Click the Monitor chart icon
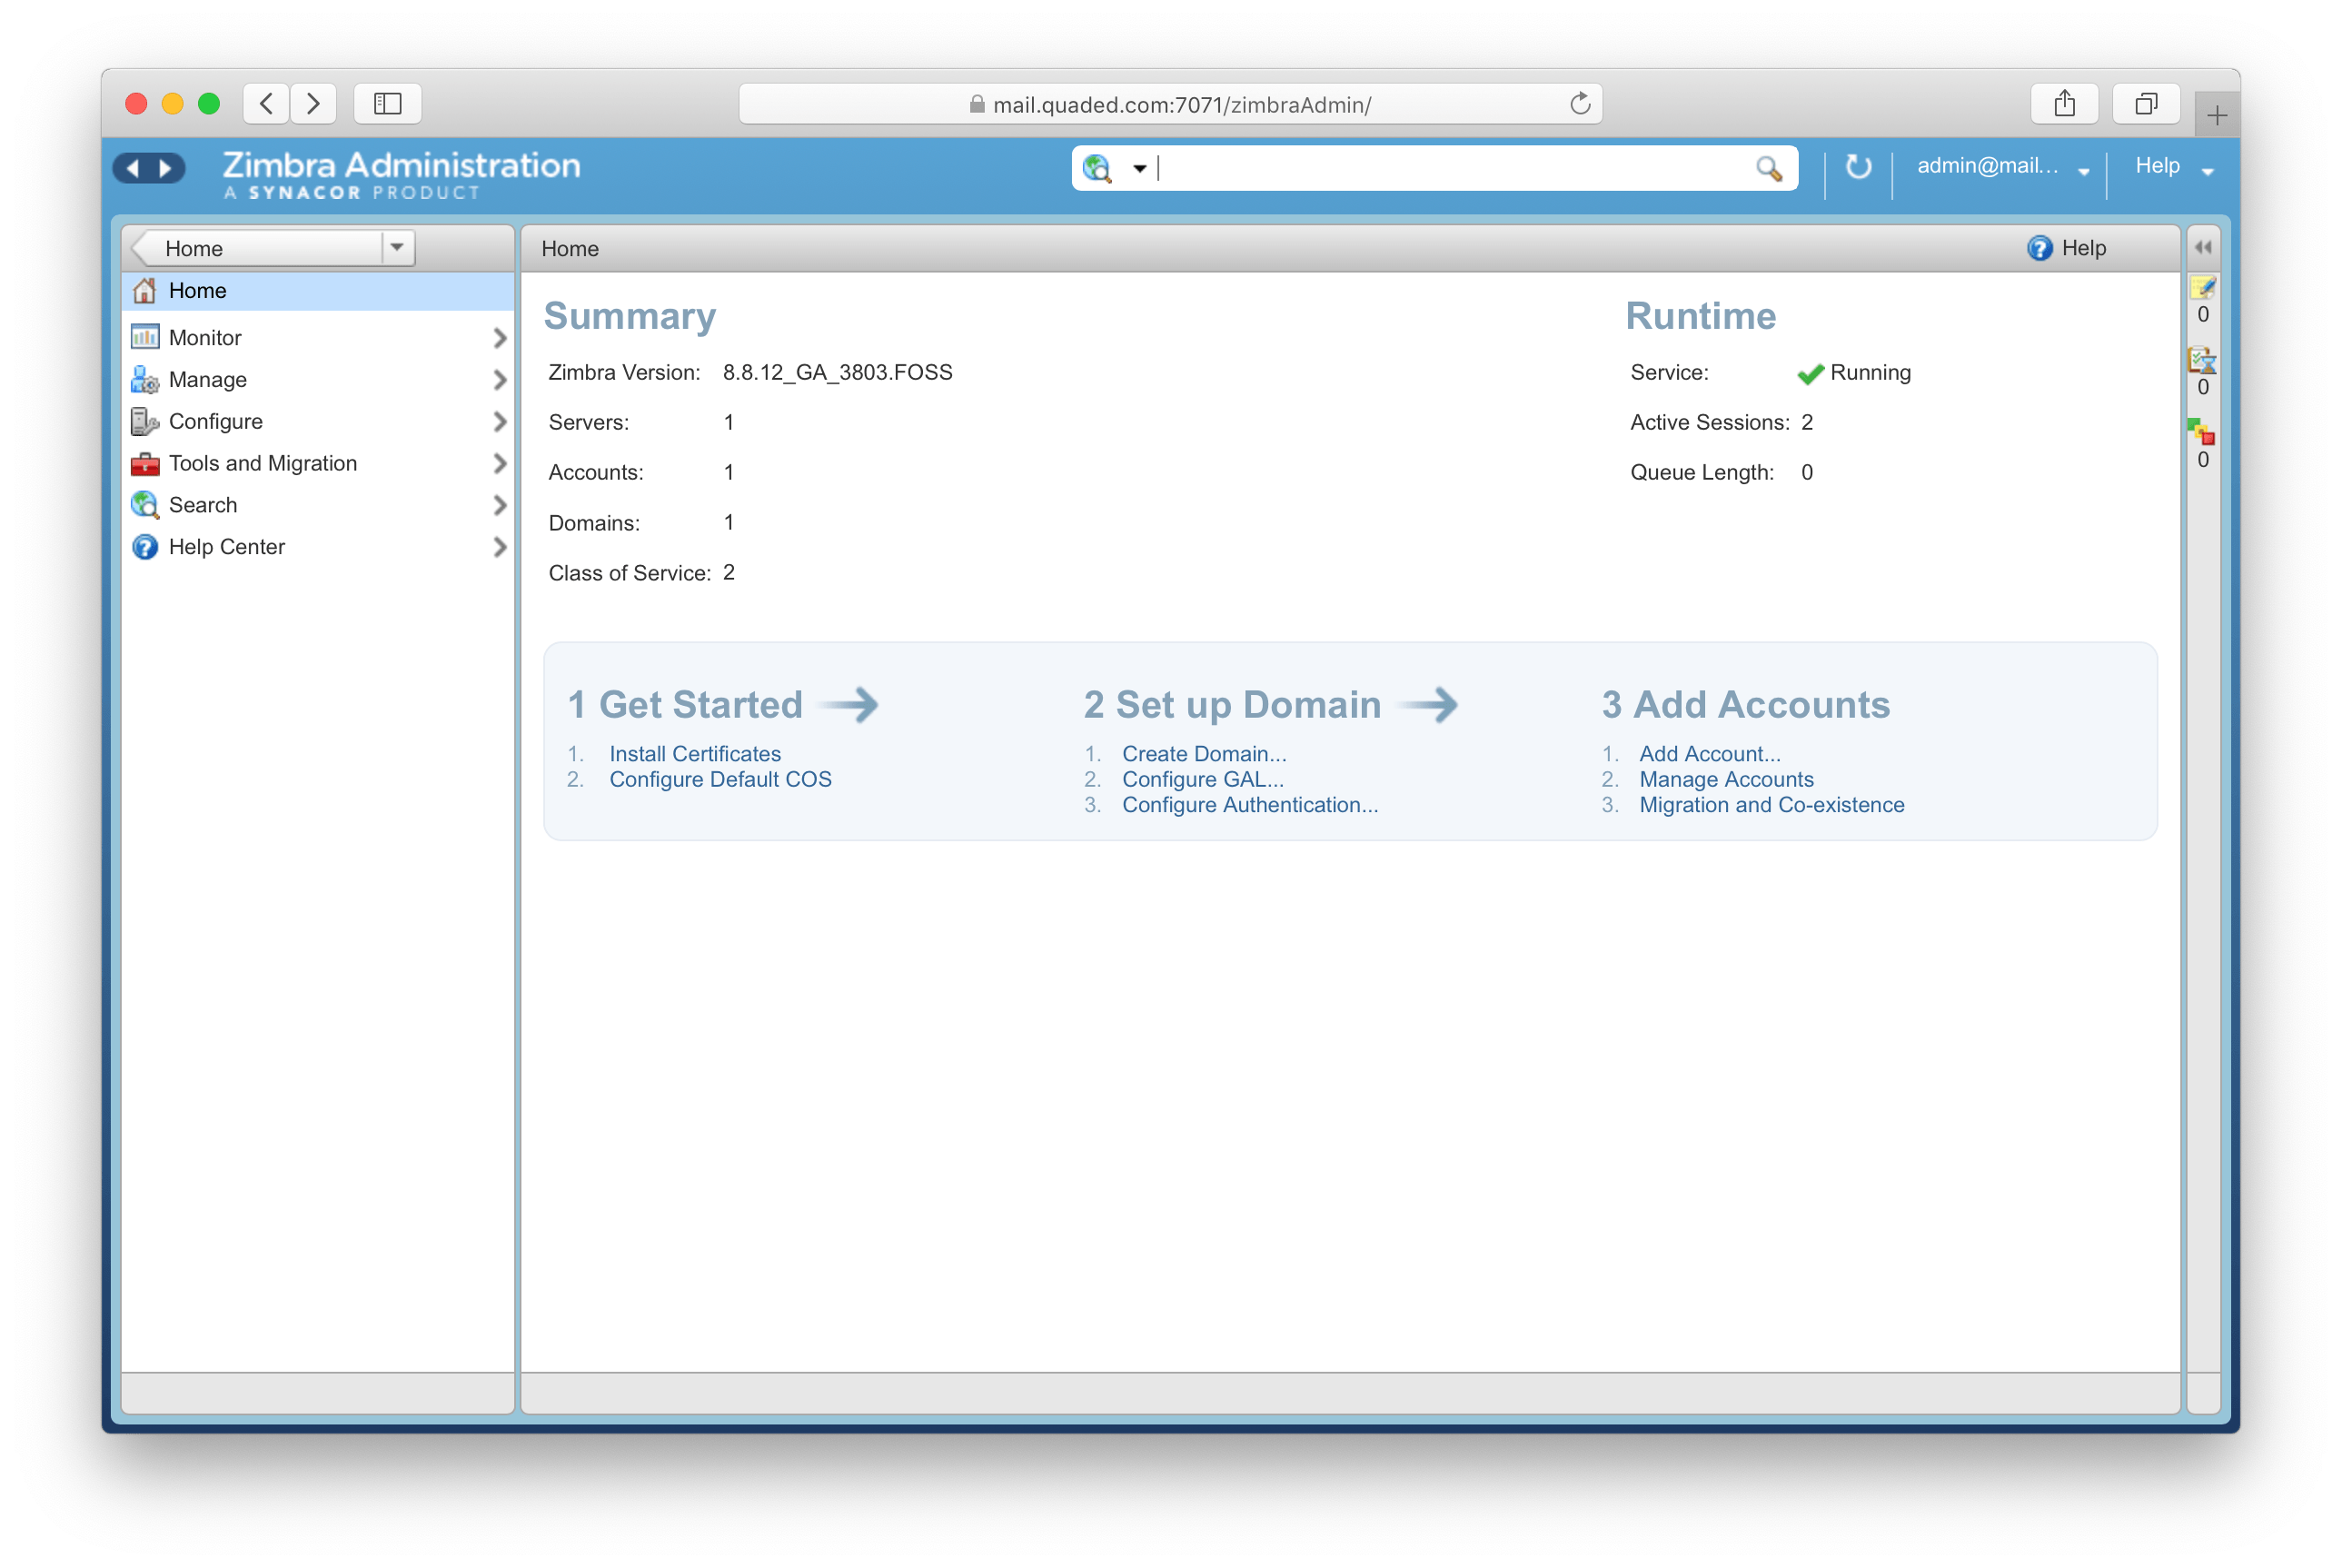The width and height of the screenshot is (2342, 1568). click(x=145, y=337)
